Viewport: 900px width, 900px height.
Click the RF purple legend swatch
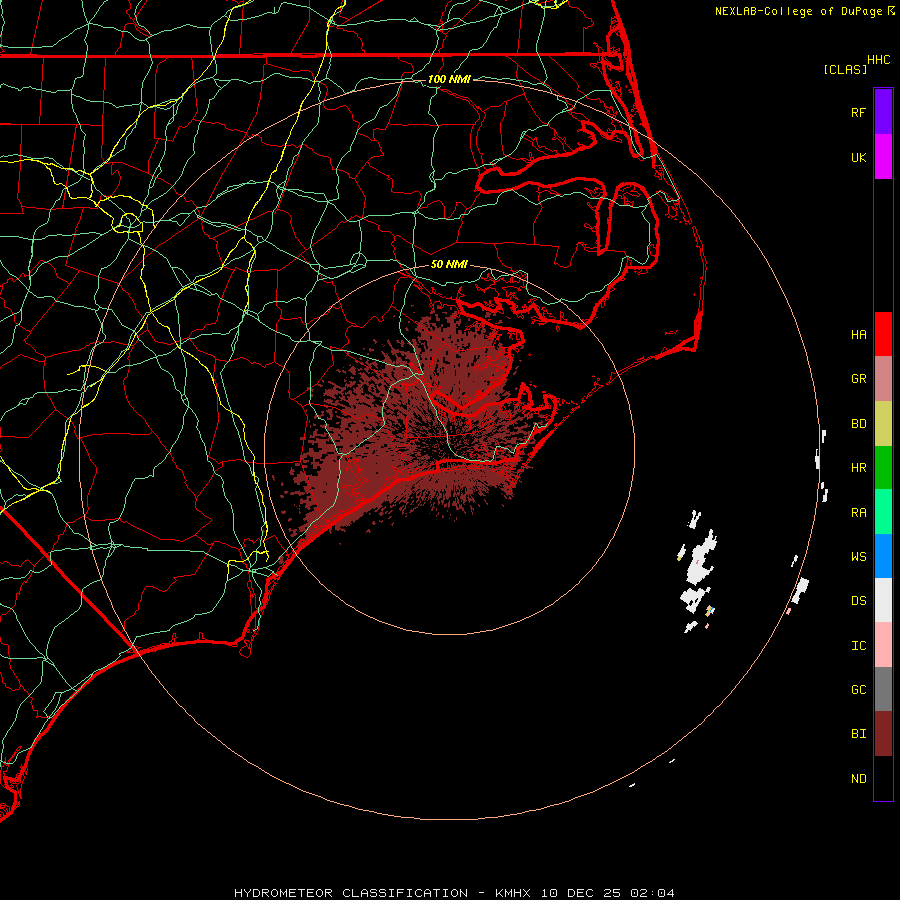click(883, 112)
